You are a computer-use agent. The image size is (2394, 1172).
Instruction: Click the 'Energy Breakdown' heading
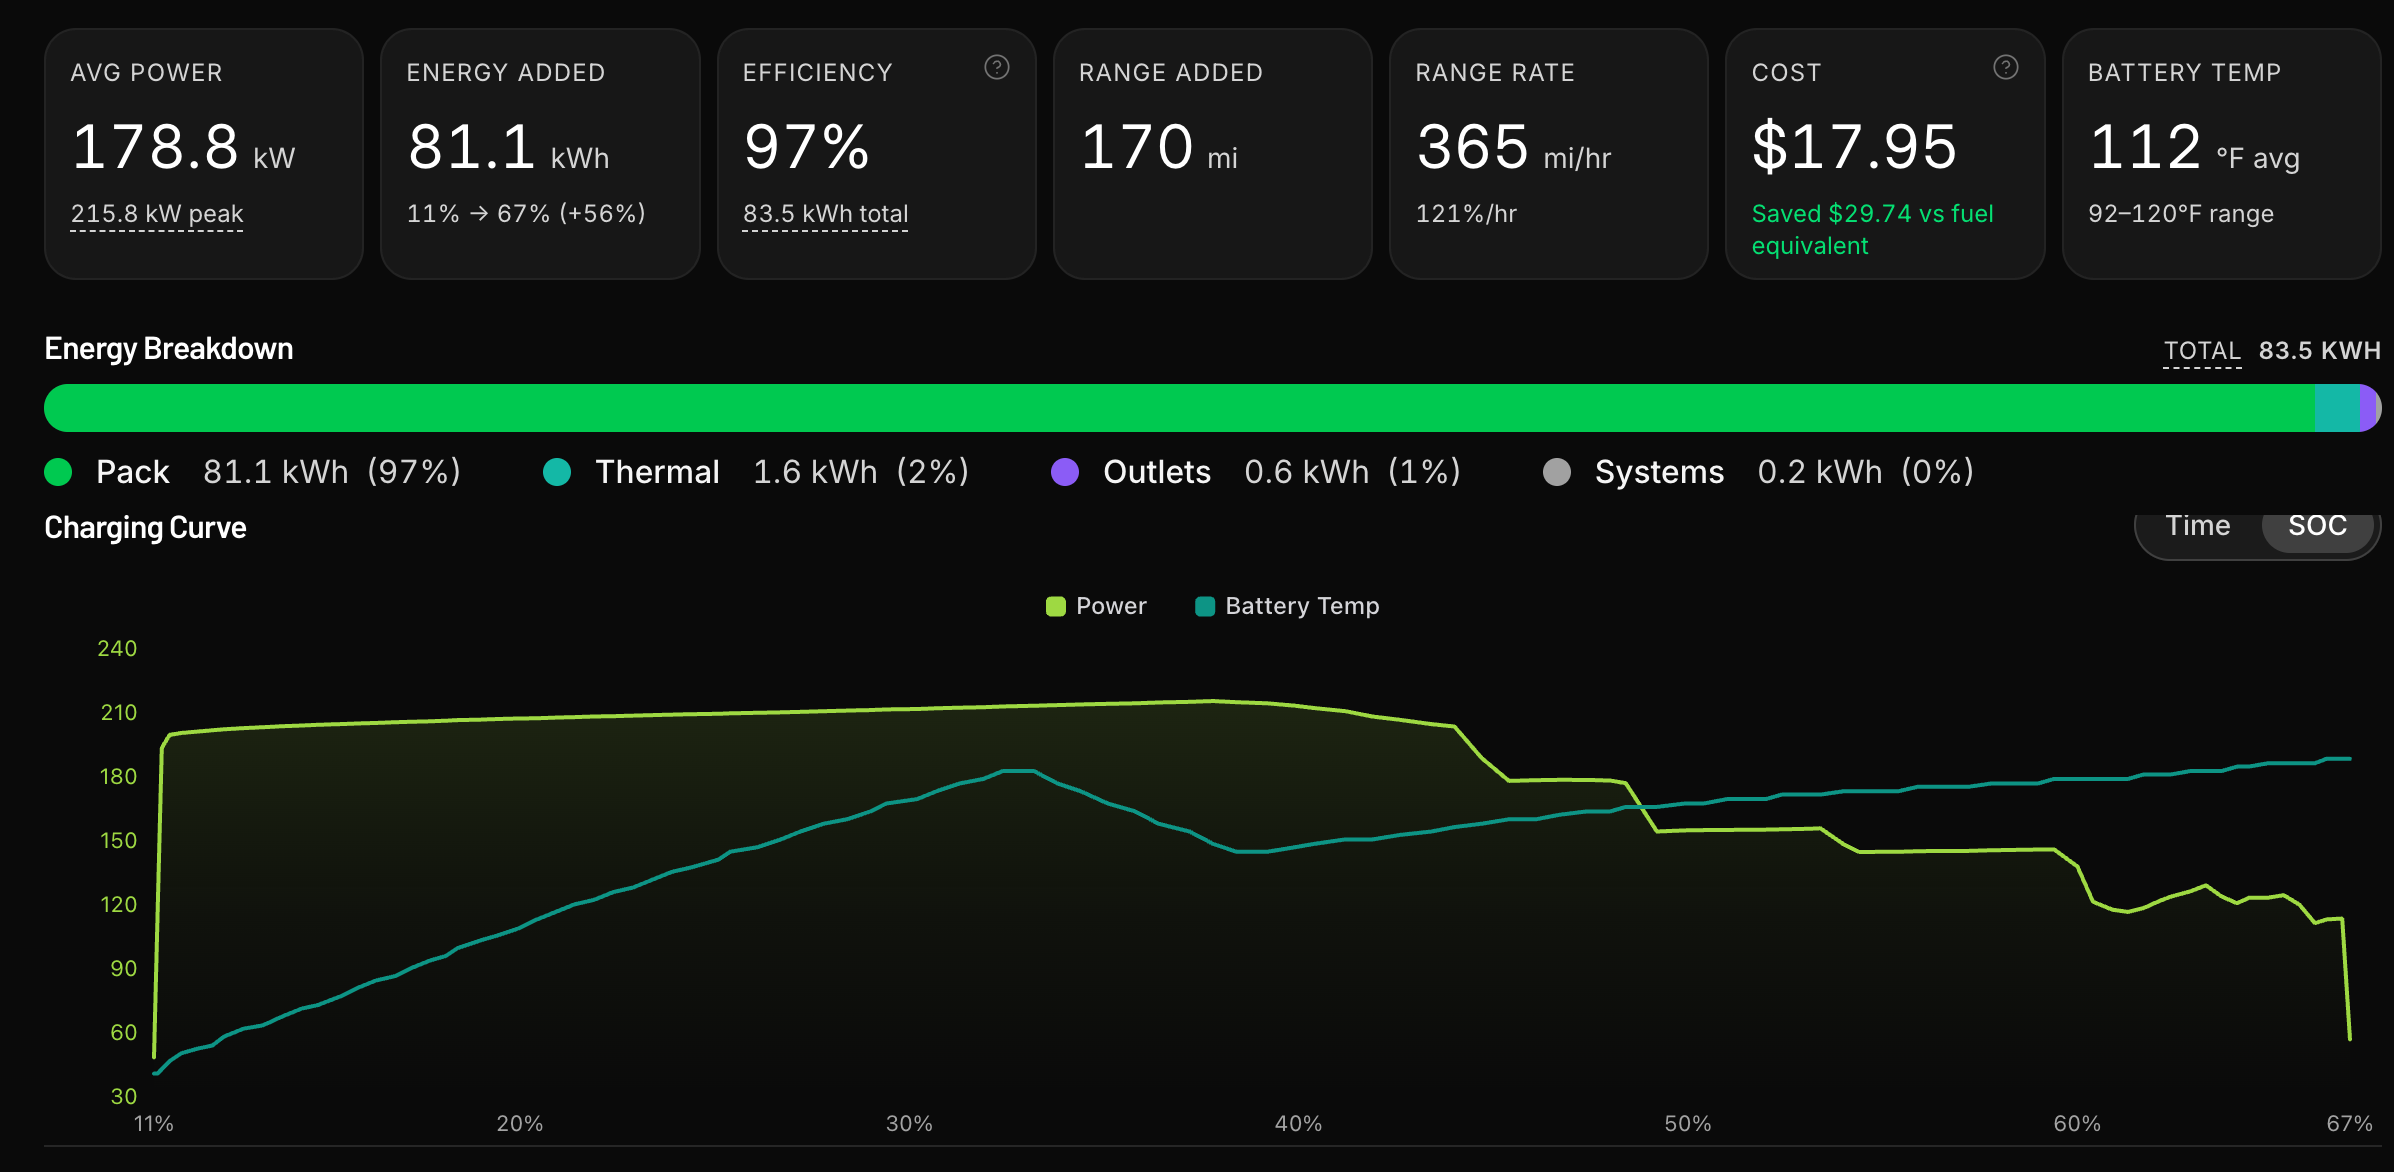[169, 349]
